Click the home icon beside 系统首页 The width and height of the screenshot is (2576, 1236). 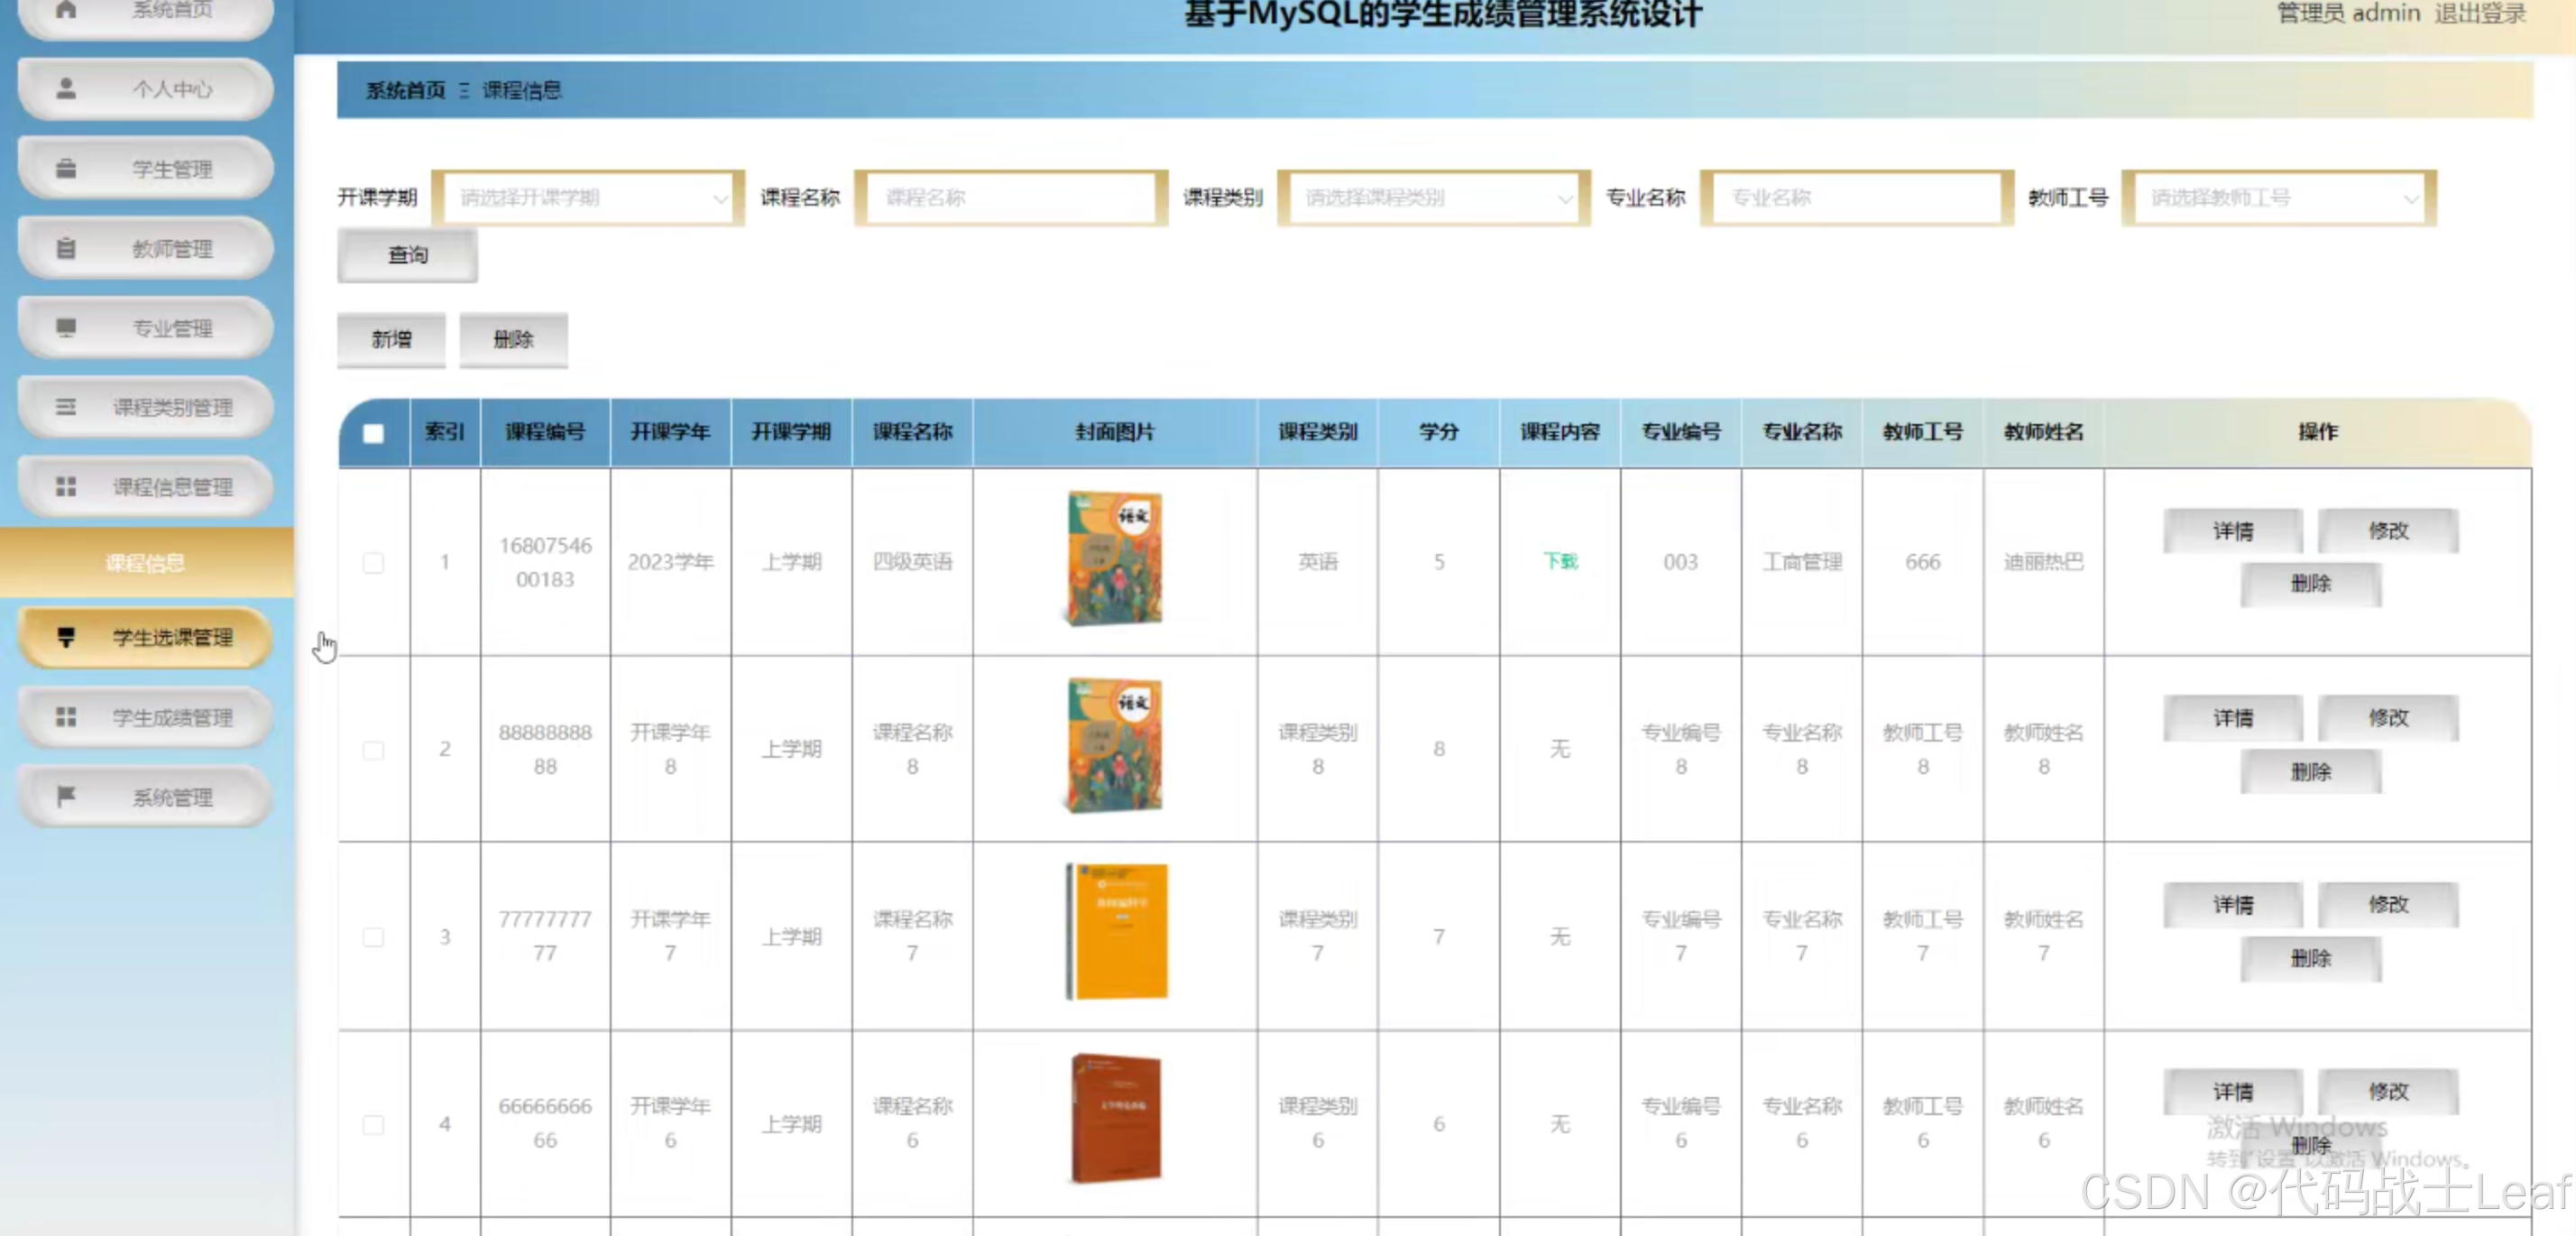click(66, 9)
